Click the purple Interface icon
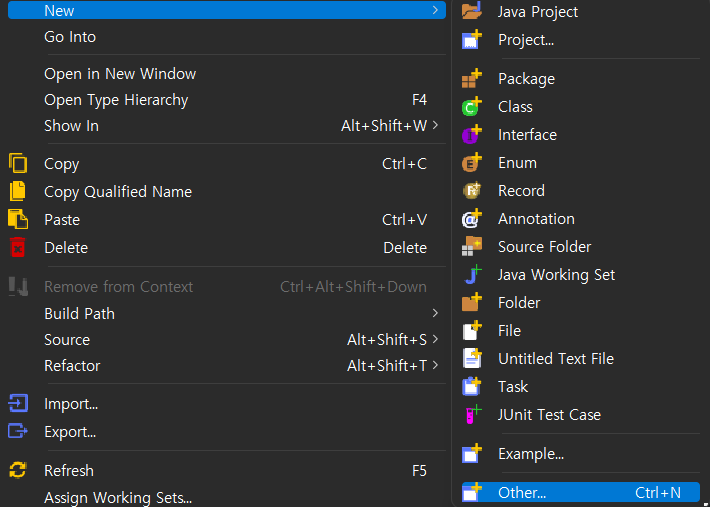This screenshot has width=710, height=507. point(471,135)
